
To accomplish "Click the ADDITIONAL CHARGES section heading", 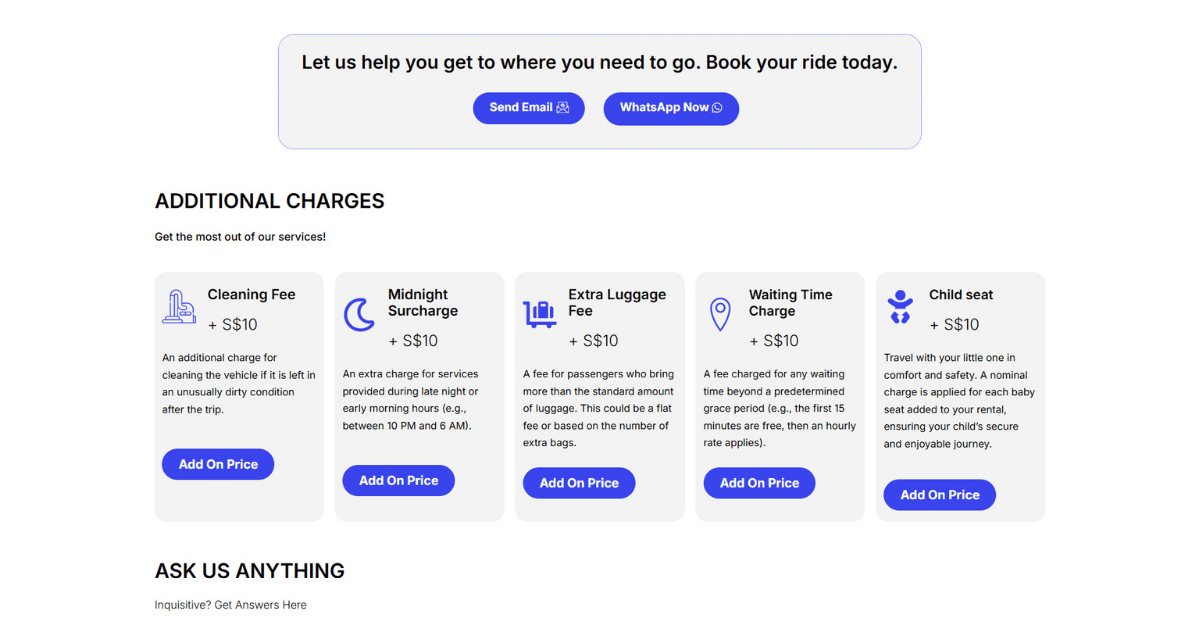I will (269, 201).
